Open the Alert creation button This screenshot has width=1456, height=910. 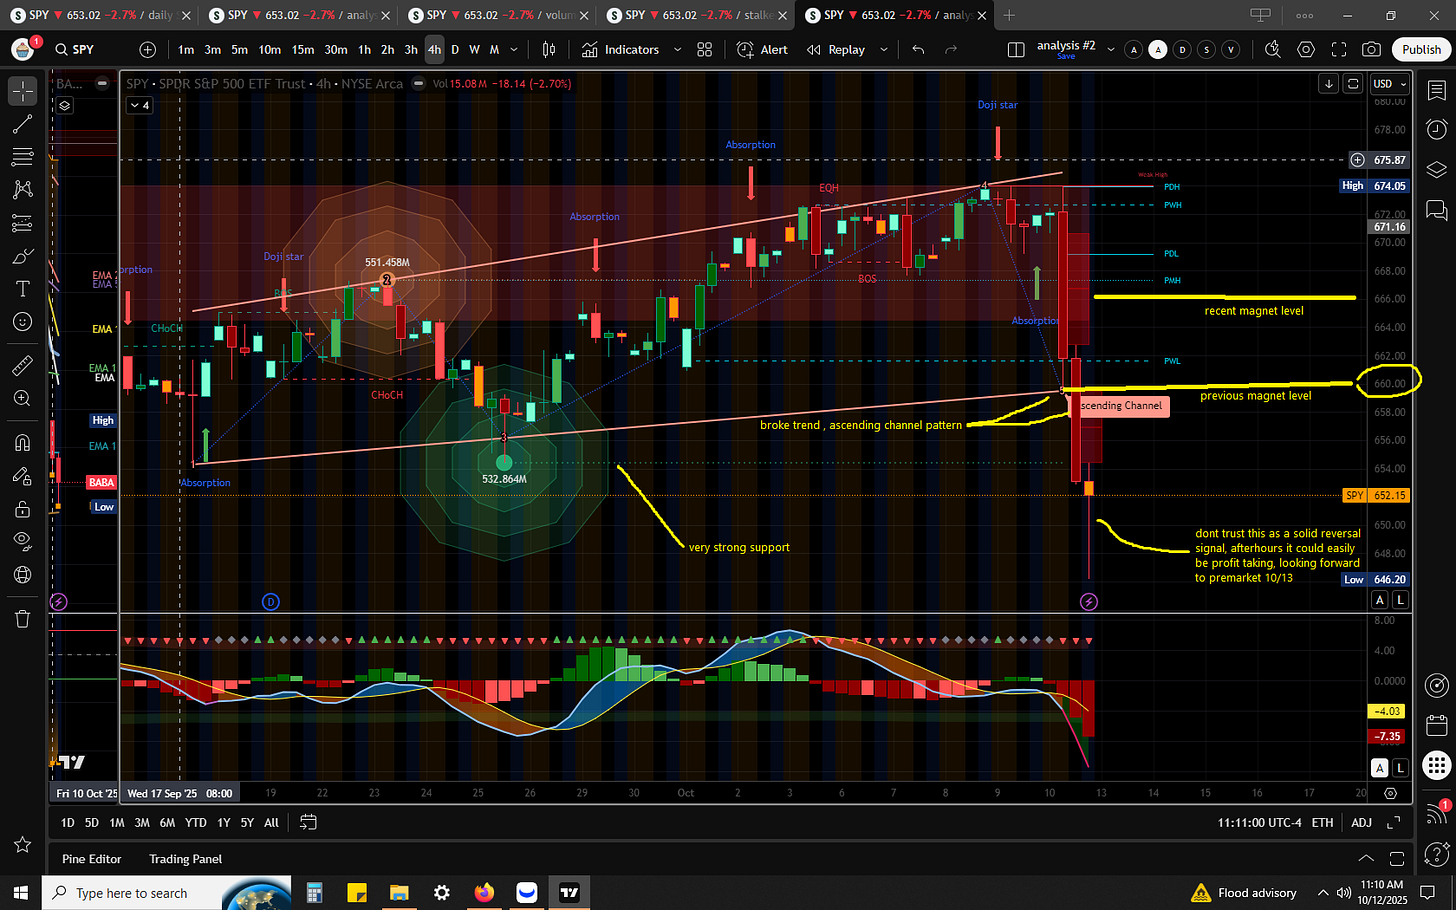[762, 49]
